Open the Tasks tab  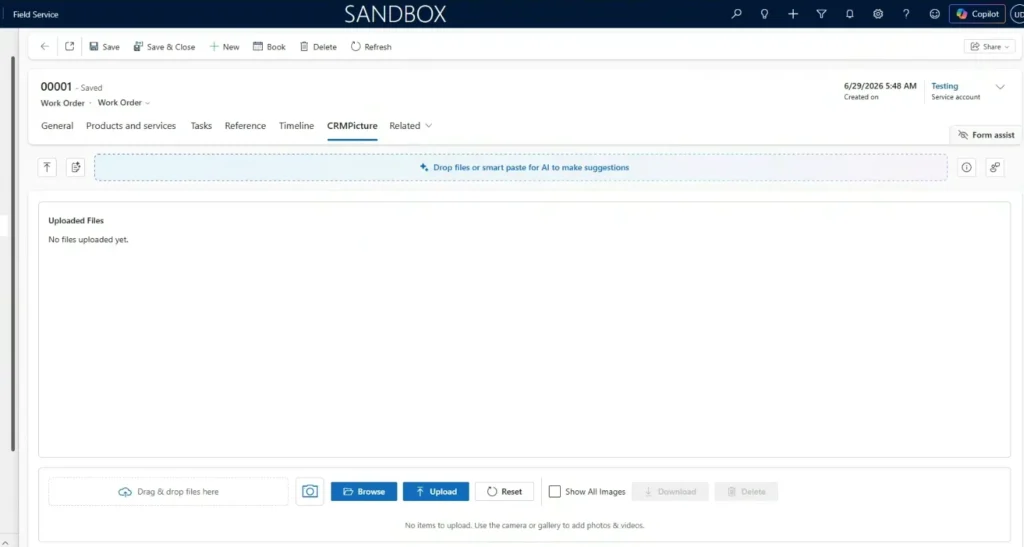click(x=201, y=126)
